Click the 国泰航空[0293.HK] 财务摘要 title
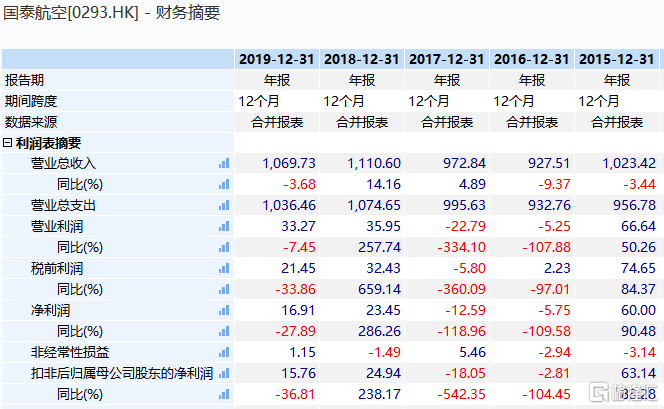 click(x=112, y=14)
